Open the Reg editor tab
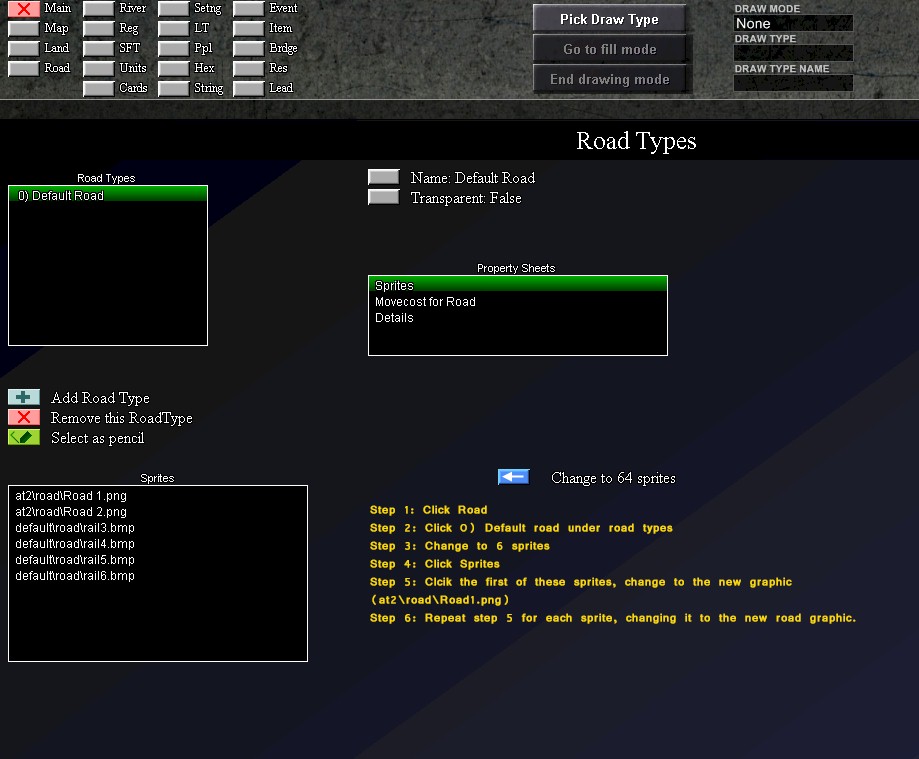This screenshot has height=759, width=919. [98, 28]
